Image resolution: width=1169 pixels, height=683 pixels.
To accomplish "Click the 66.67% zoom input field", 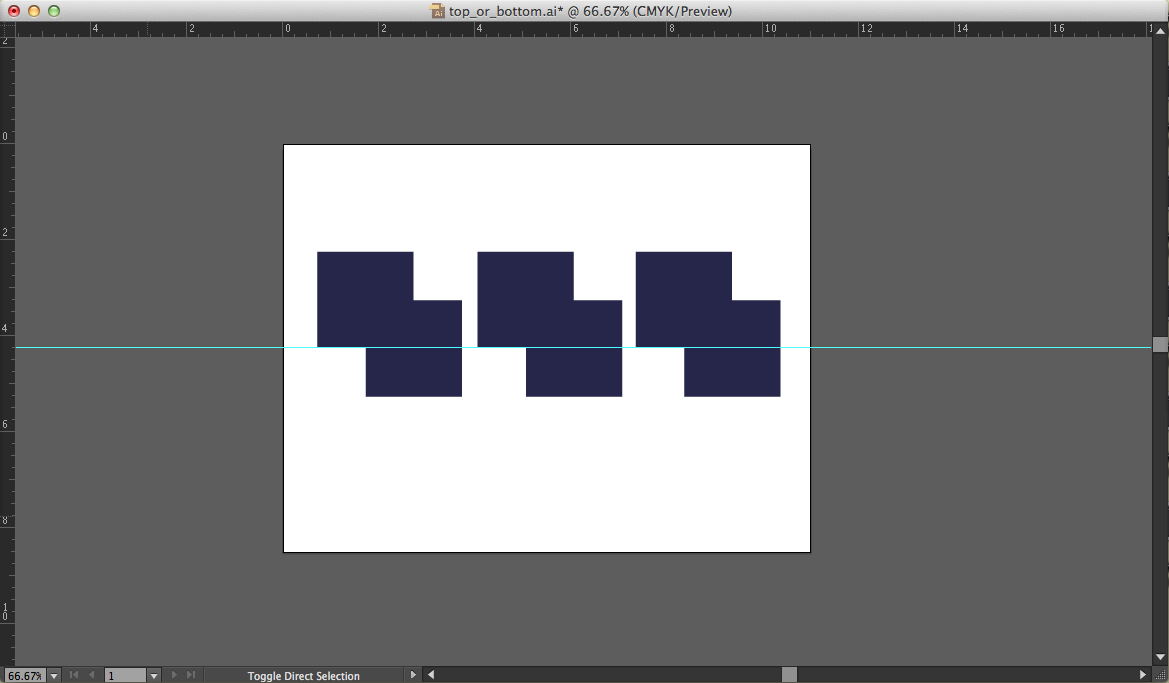I will coord(25,676).
